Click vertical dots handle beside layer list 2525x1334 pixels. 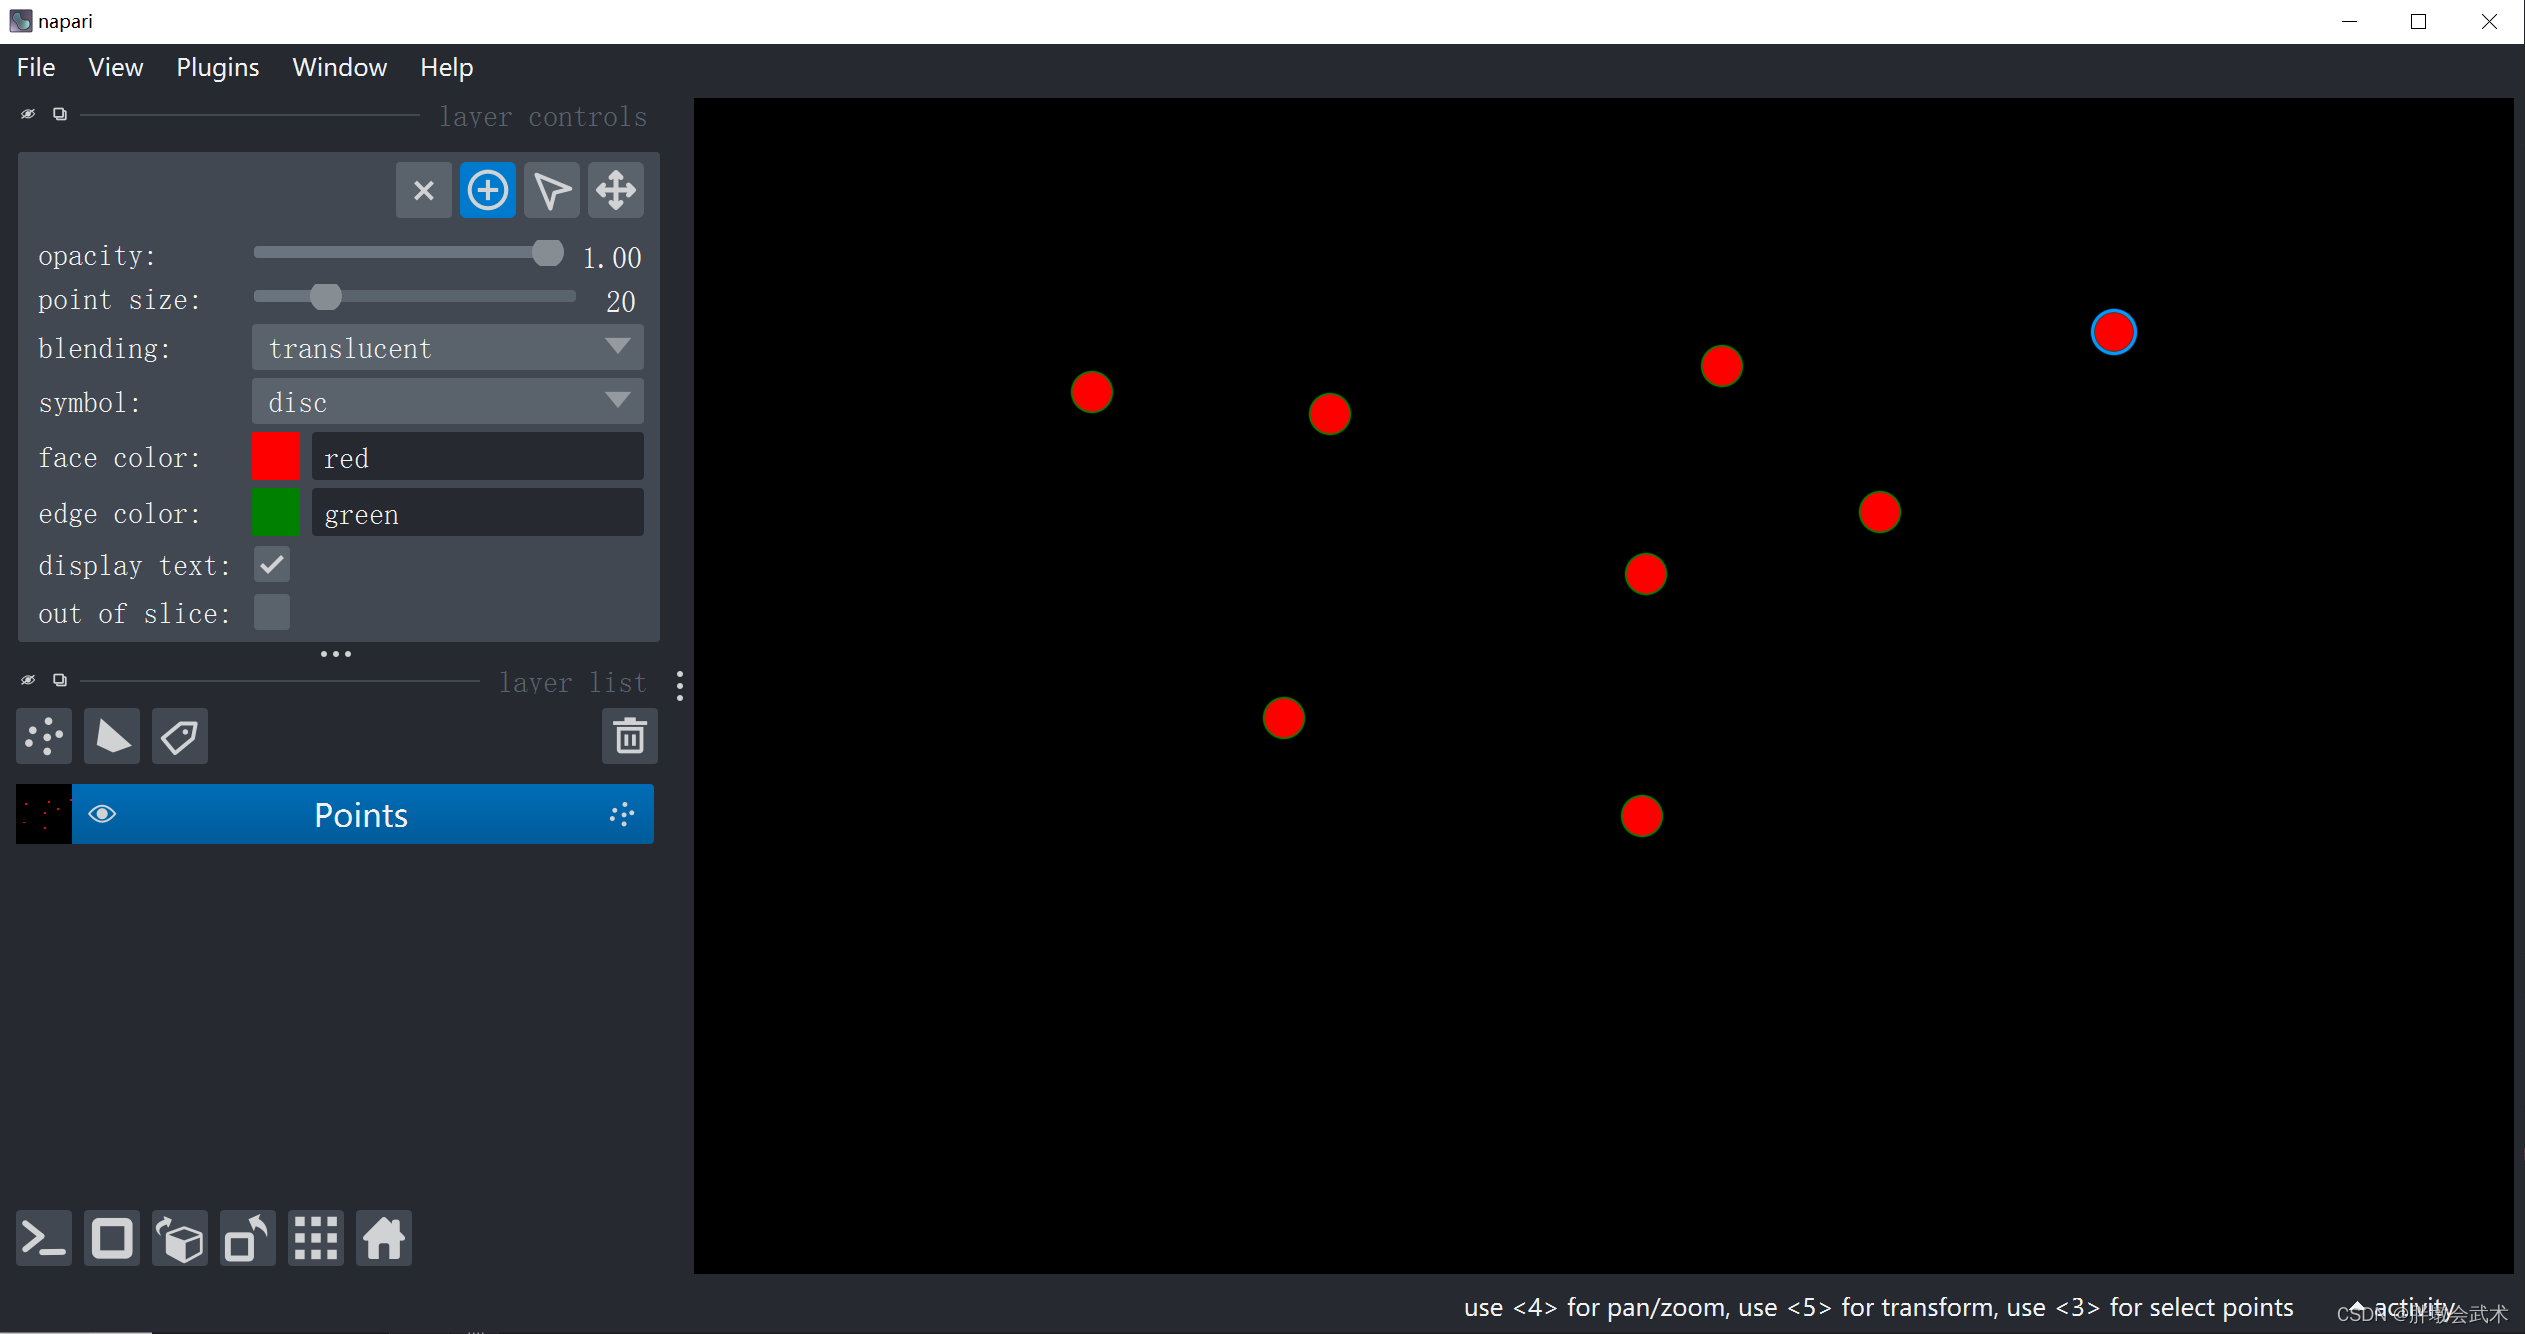pos(680,686)
